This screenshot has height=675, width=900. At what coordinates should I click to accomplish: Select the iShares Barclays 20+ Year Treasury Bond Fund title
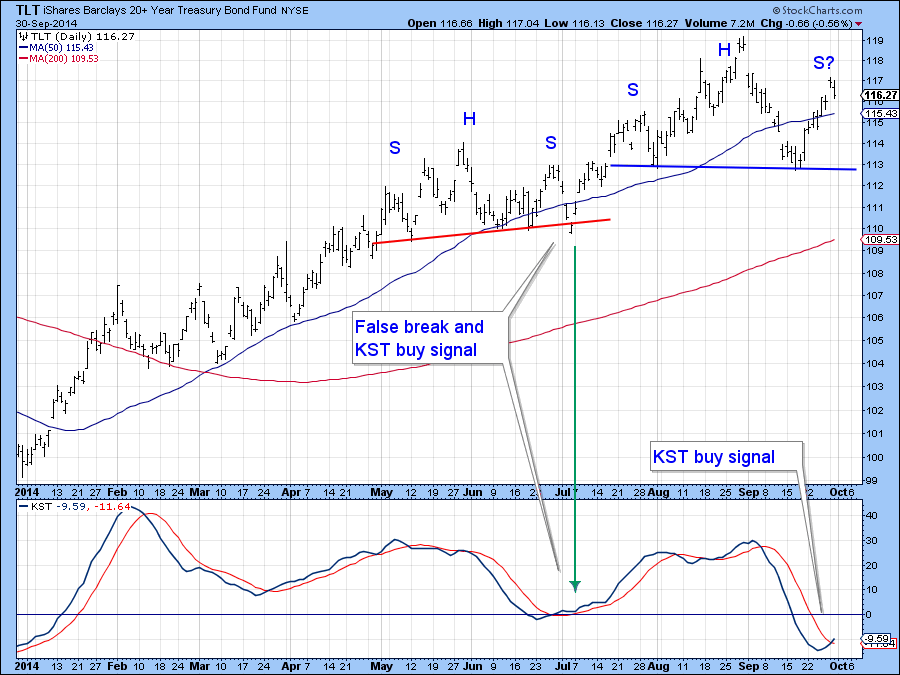[x=160, y=10]
